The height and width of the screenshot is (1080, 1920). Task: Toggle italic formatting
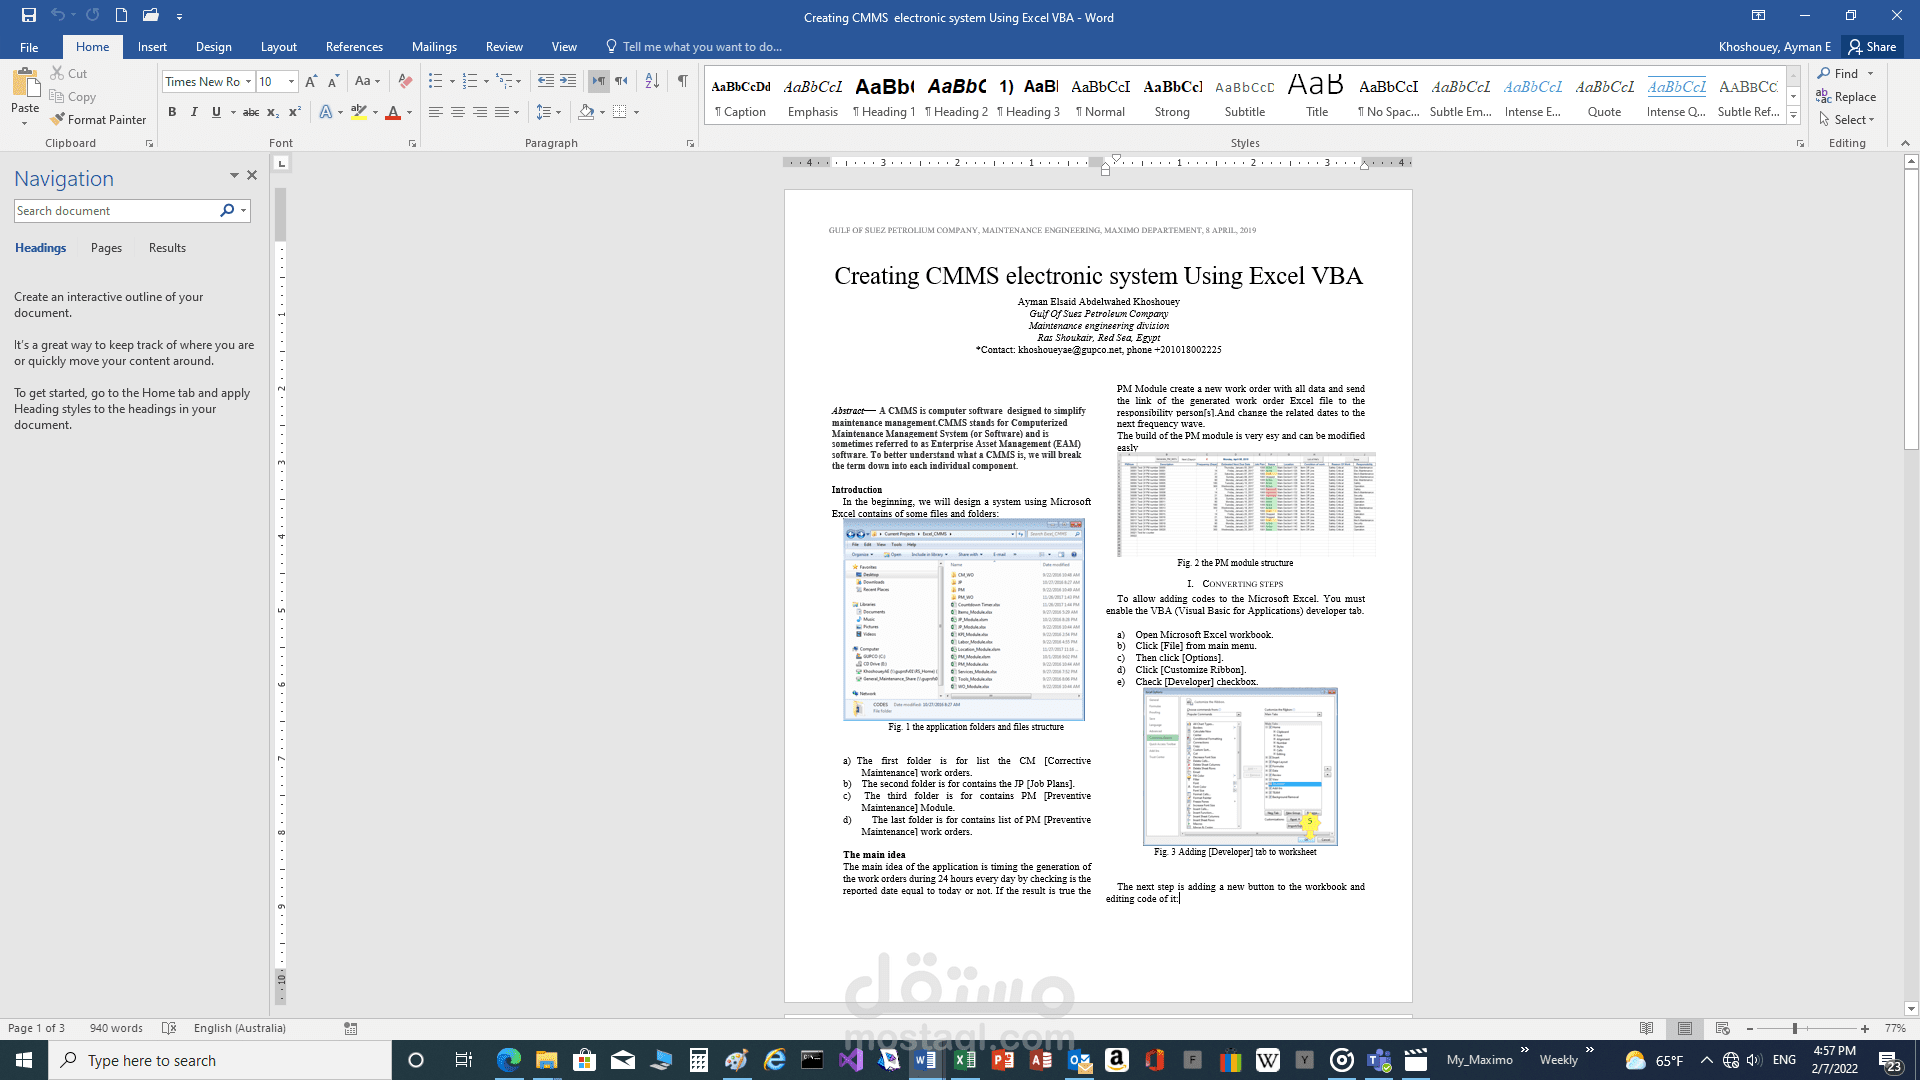(x=194, y=112)
